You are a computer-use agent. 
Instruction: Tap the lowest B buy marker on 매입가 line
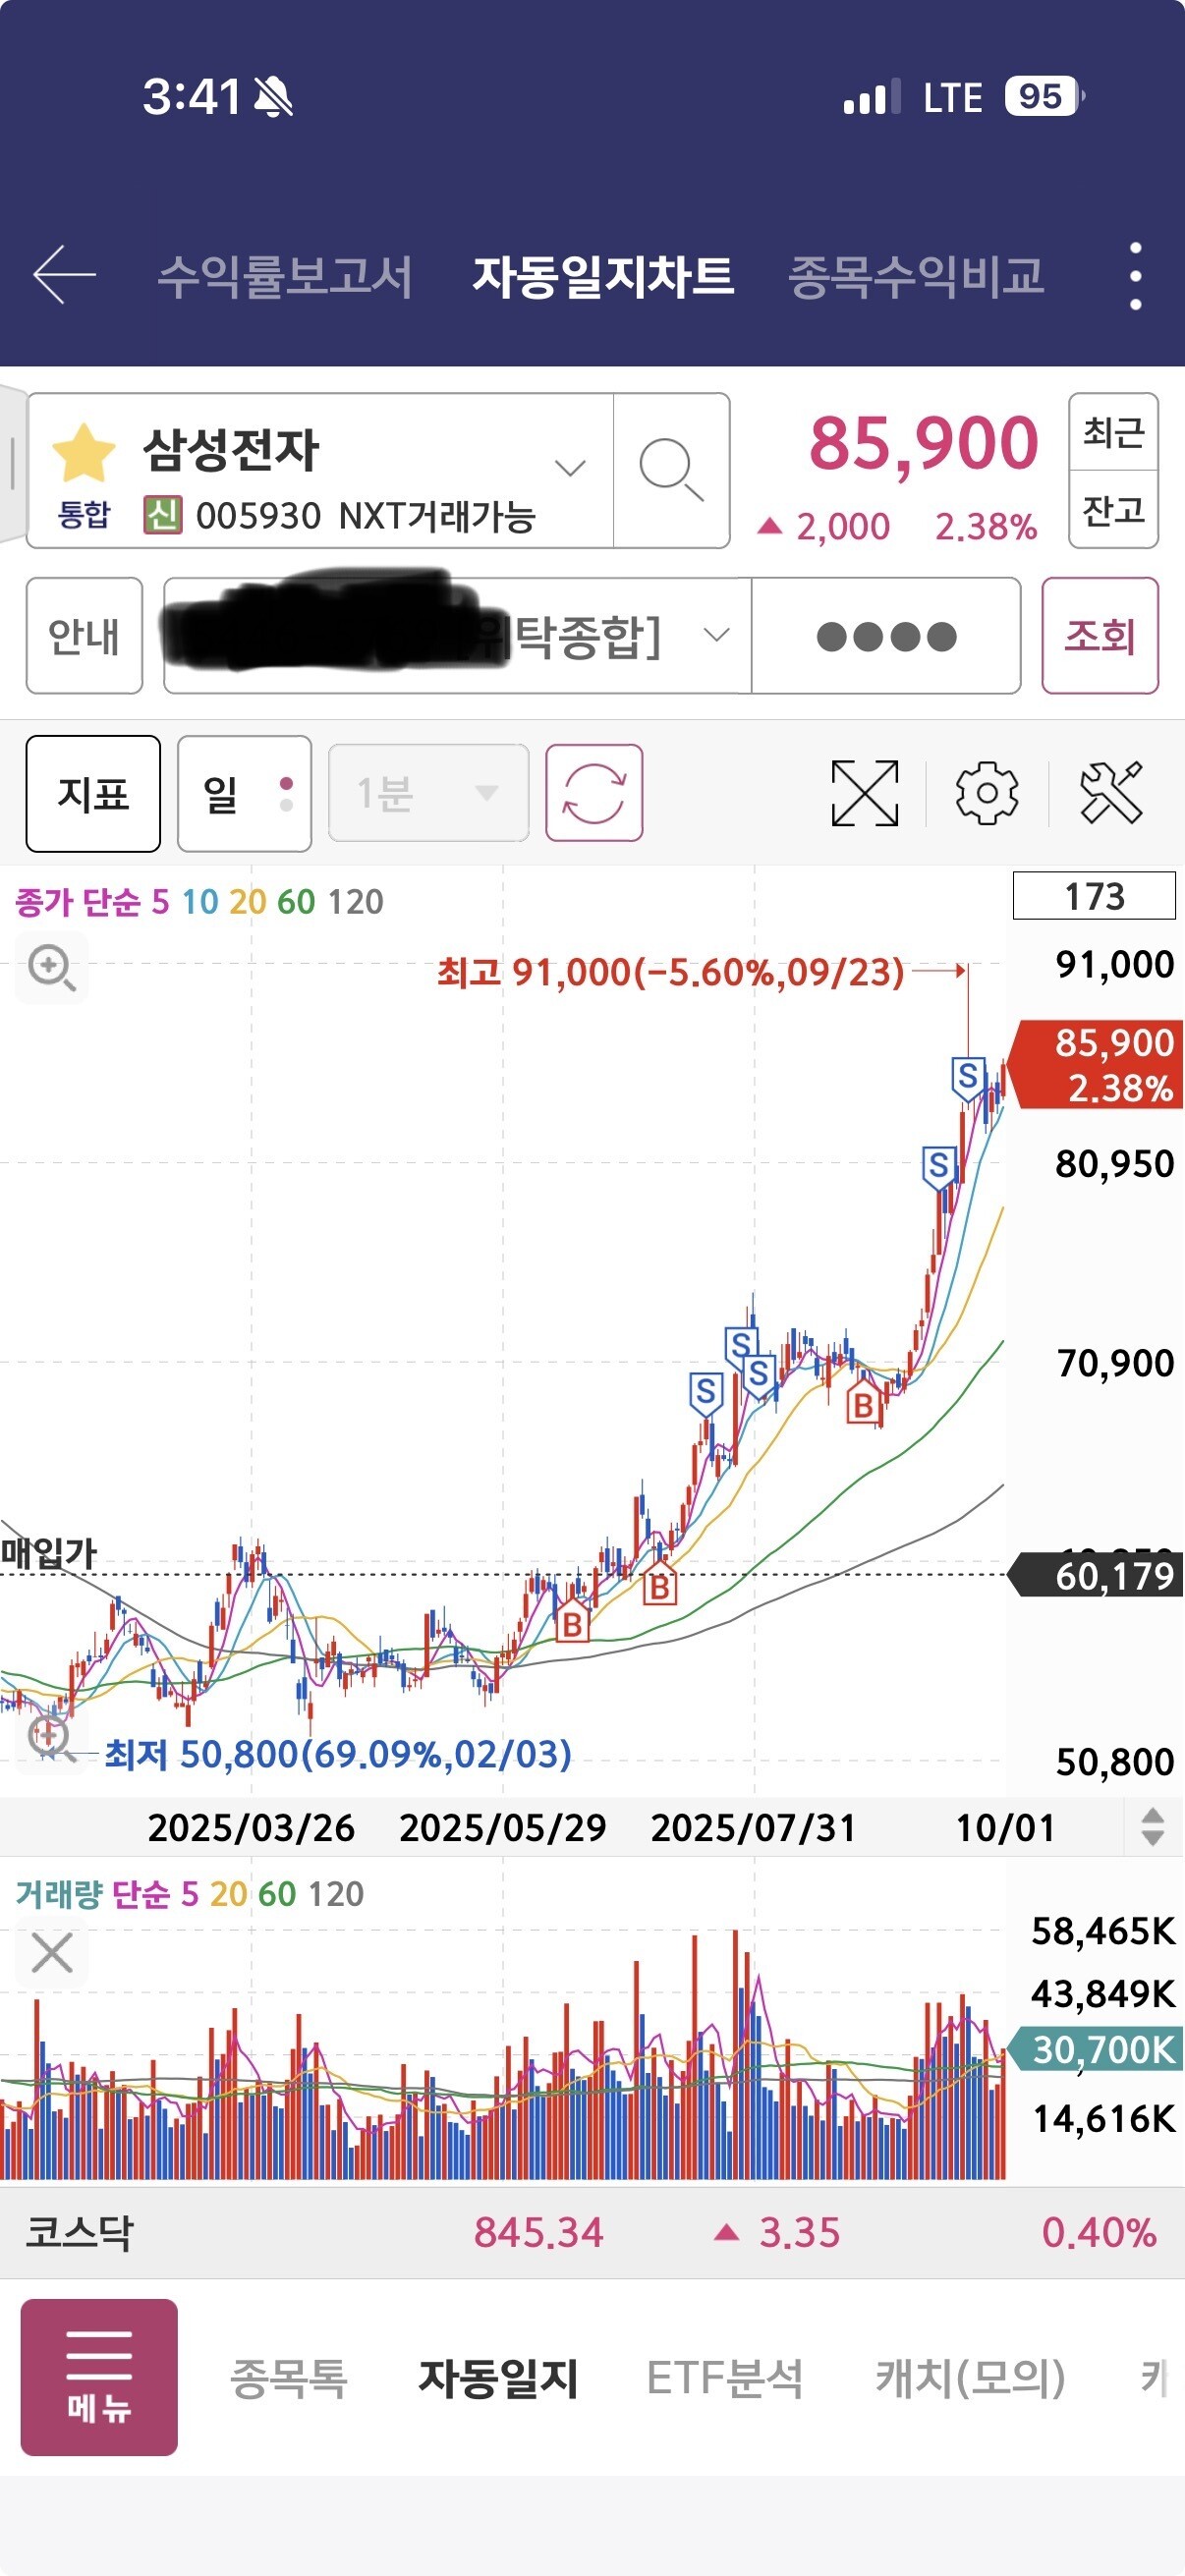tap(572, 1621)
